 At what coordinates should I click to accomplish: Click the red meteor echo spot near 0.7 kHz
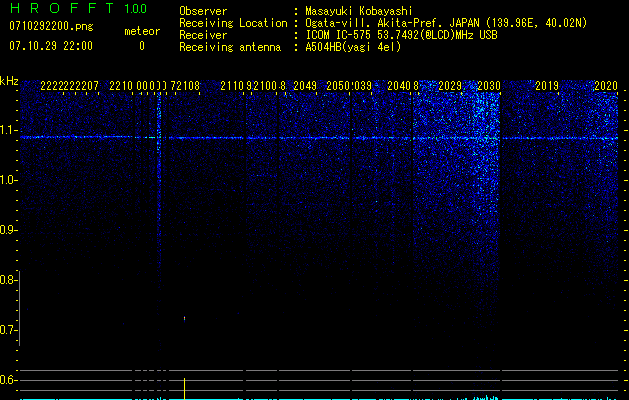185,319
